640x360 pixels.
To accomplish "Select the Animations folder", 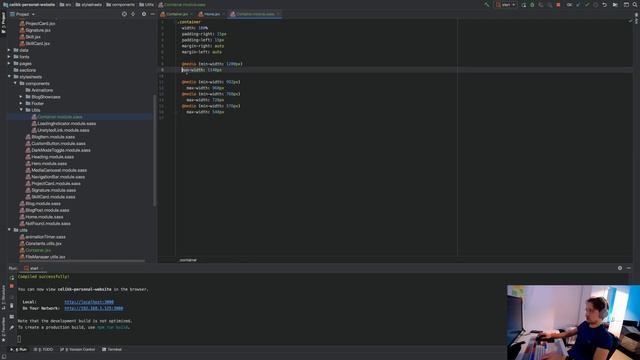I will (39, 90).
